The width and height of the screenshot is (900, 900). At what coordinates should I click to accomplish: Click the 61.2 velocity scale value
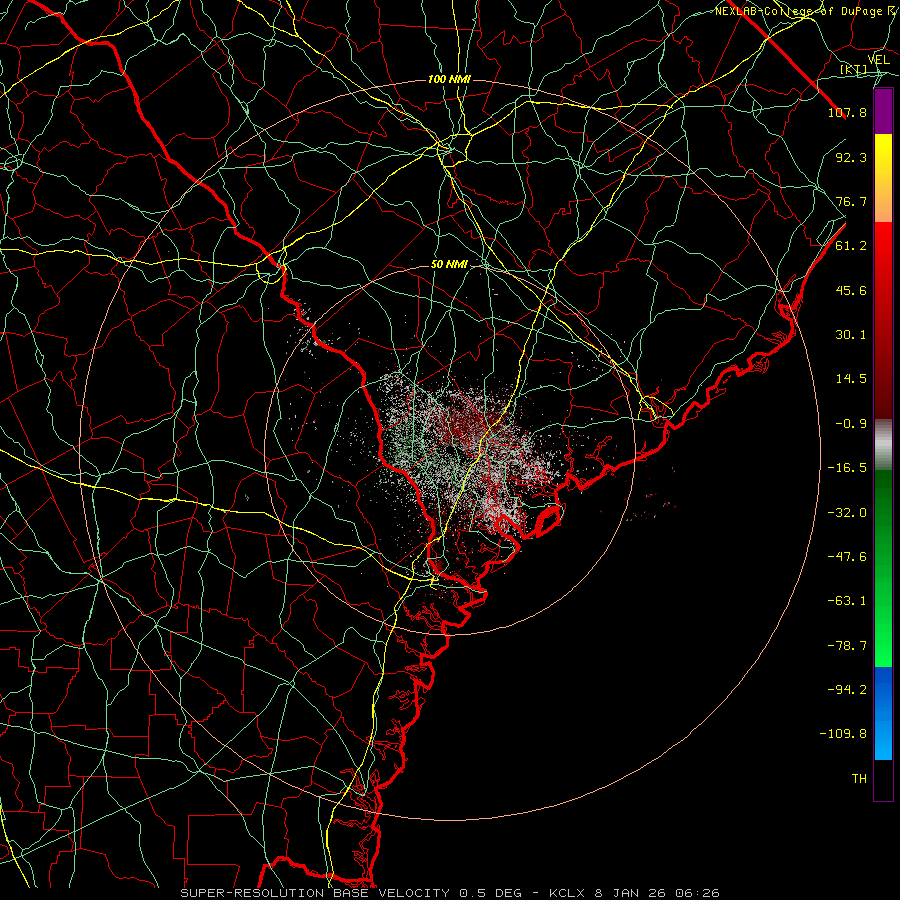tap(851, 246)
